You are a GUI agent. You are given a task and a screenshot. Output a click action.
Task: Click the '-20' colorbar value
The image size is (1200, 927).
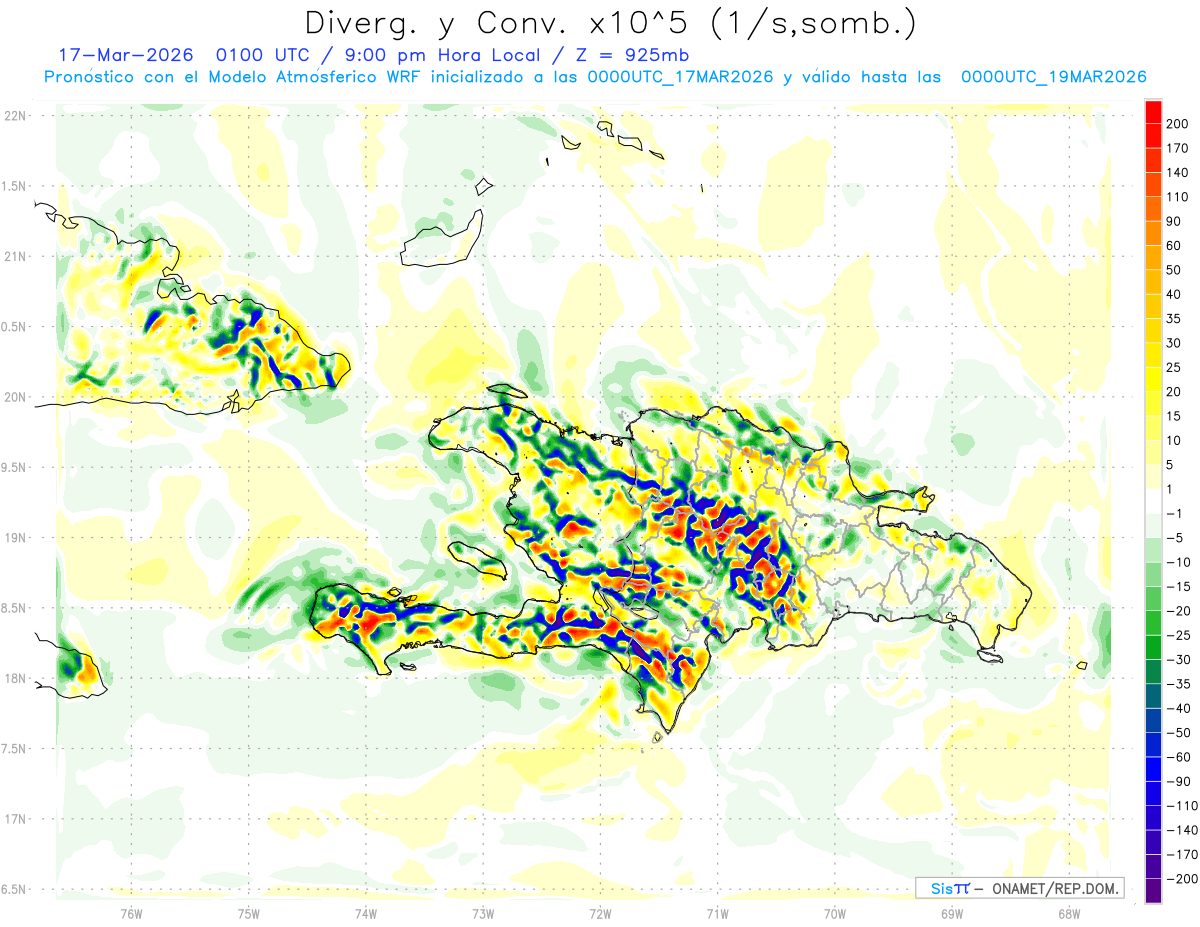[x=1177, y=611]
